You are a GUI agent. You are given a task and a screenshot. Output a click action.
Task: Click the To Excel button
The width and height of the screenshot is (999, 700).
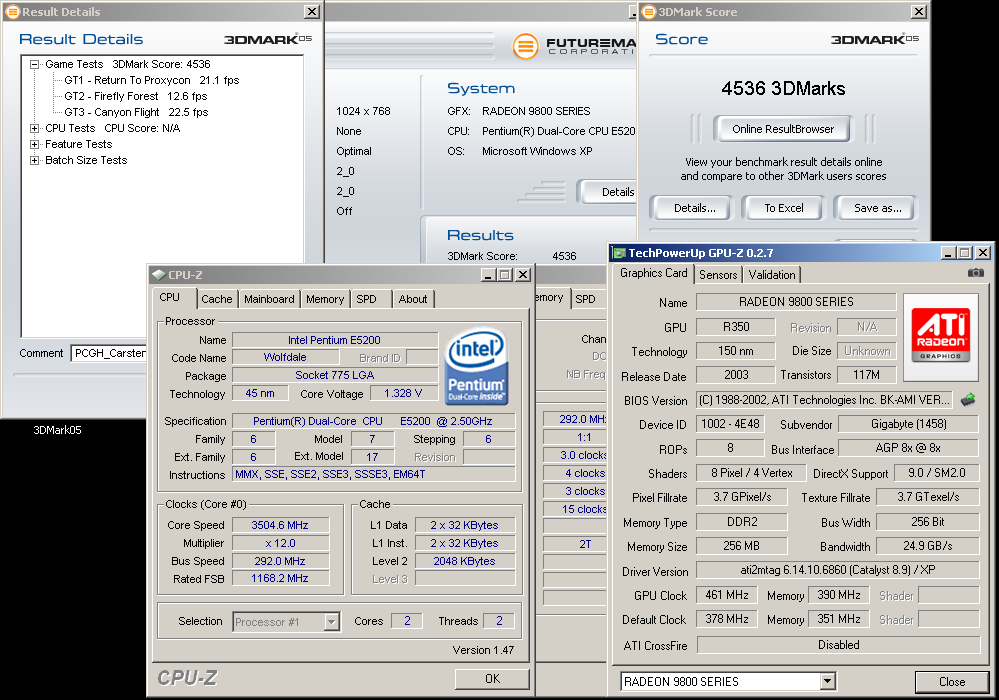point(784,208)
